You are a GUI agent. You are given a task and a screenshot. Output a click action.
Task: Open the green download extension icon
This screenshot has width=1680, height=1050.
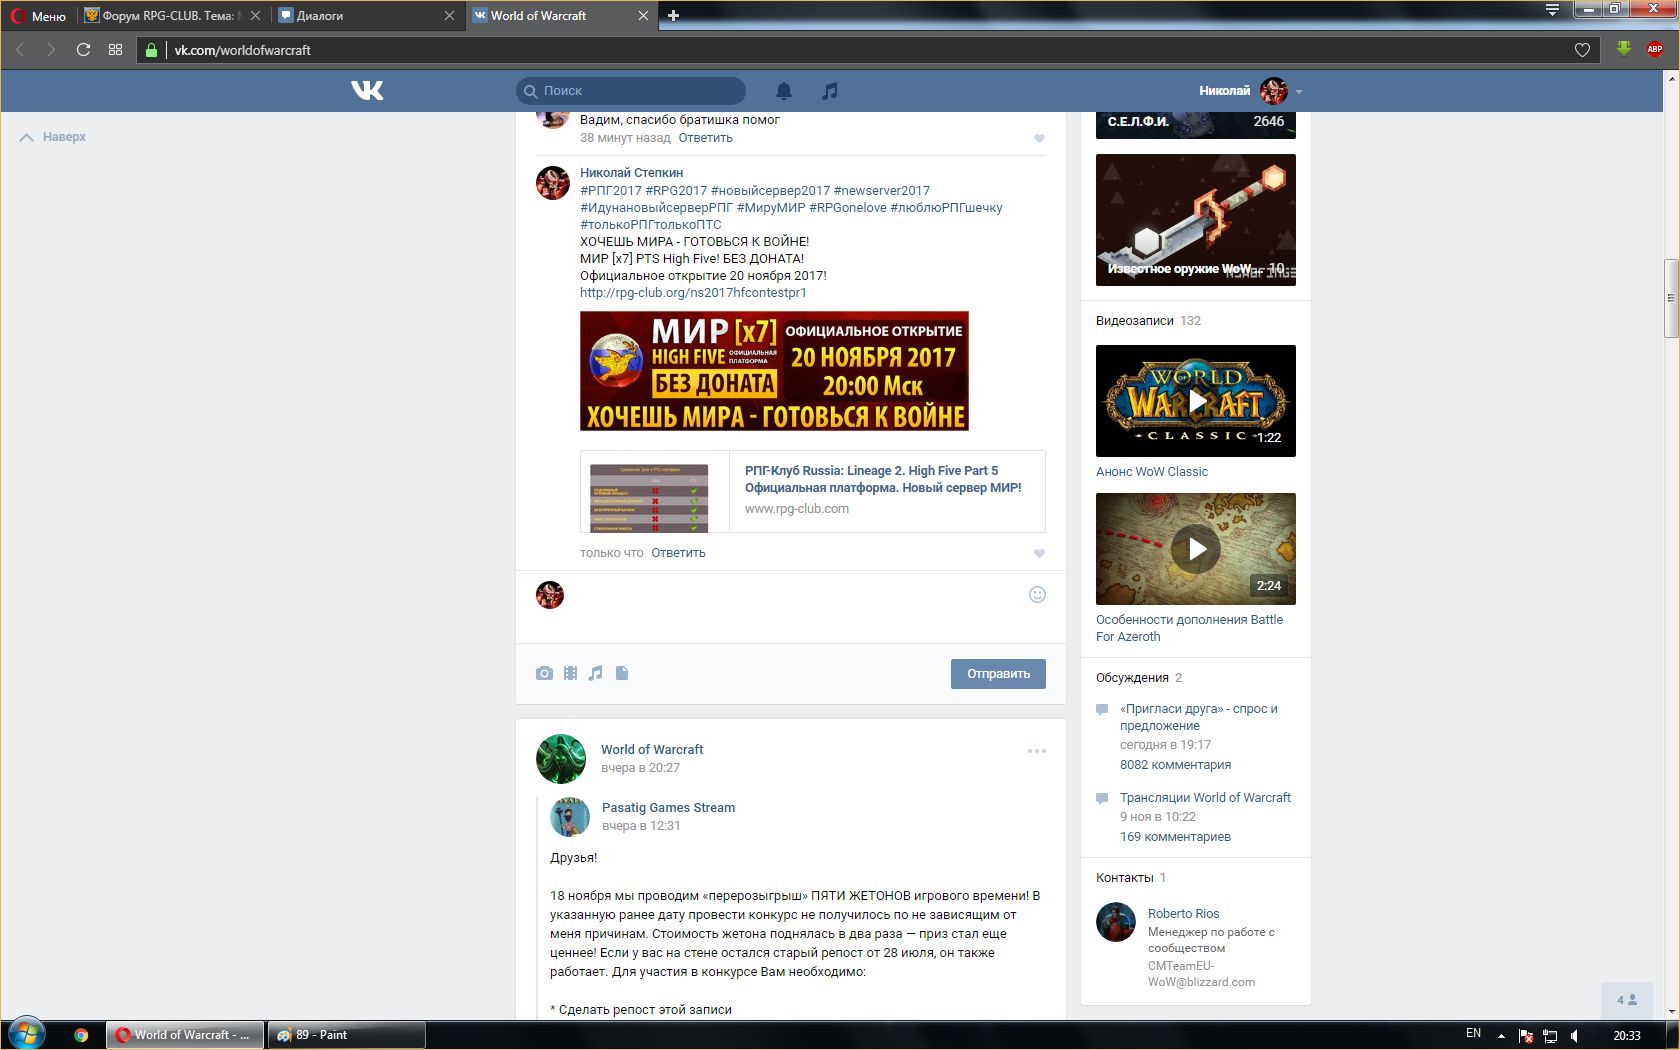click(x=1624, y=49)
